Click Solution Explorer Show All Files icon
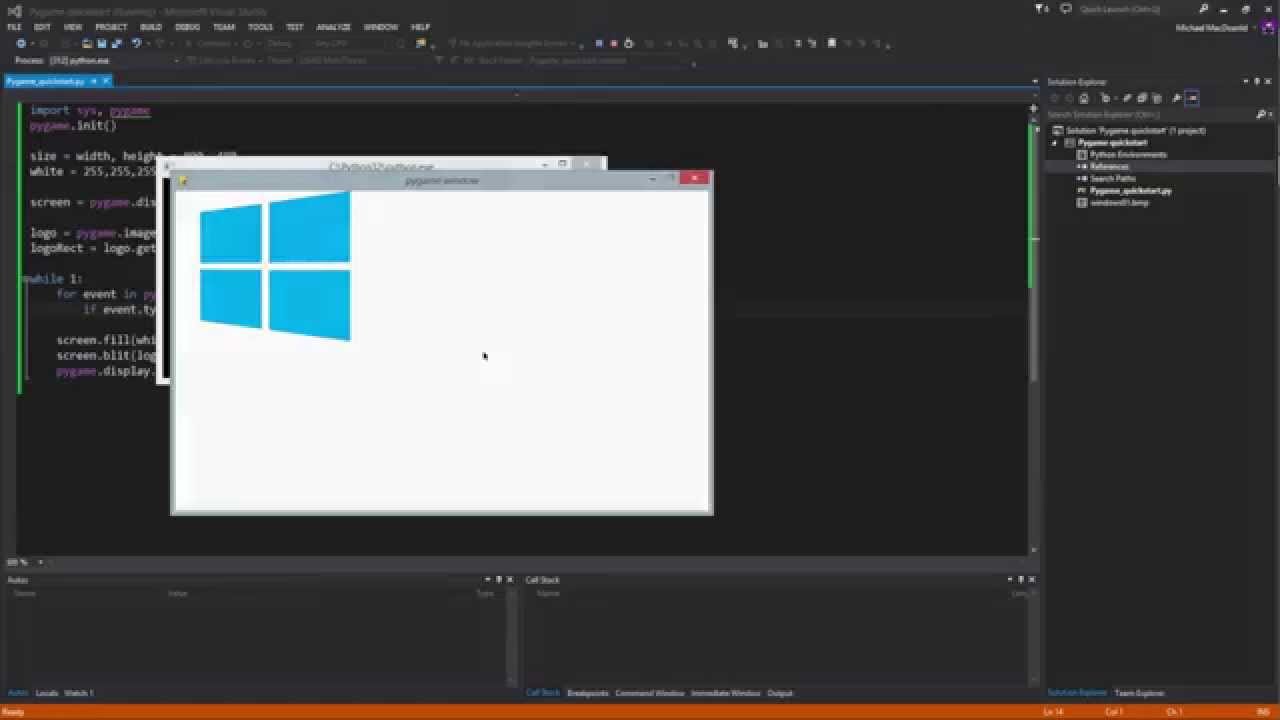1280x720 pixels. 1157,98
